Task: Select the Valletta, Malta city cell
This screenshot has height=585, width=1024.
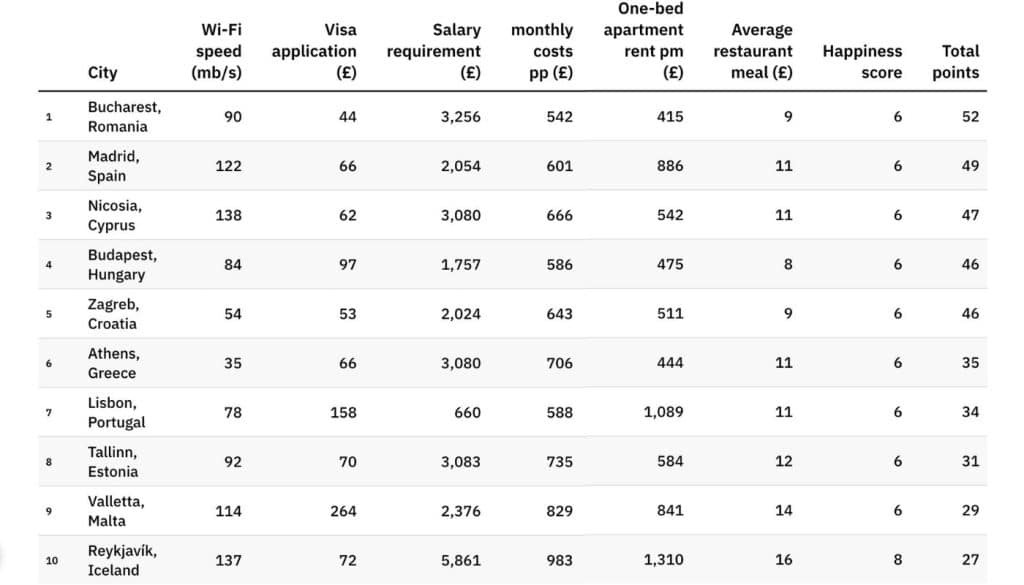Action: tap(115, 511)
